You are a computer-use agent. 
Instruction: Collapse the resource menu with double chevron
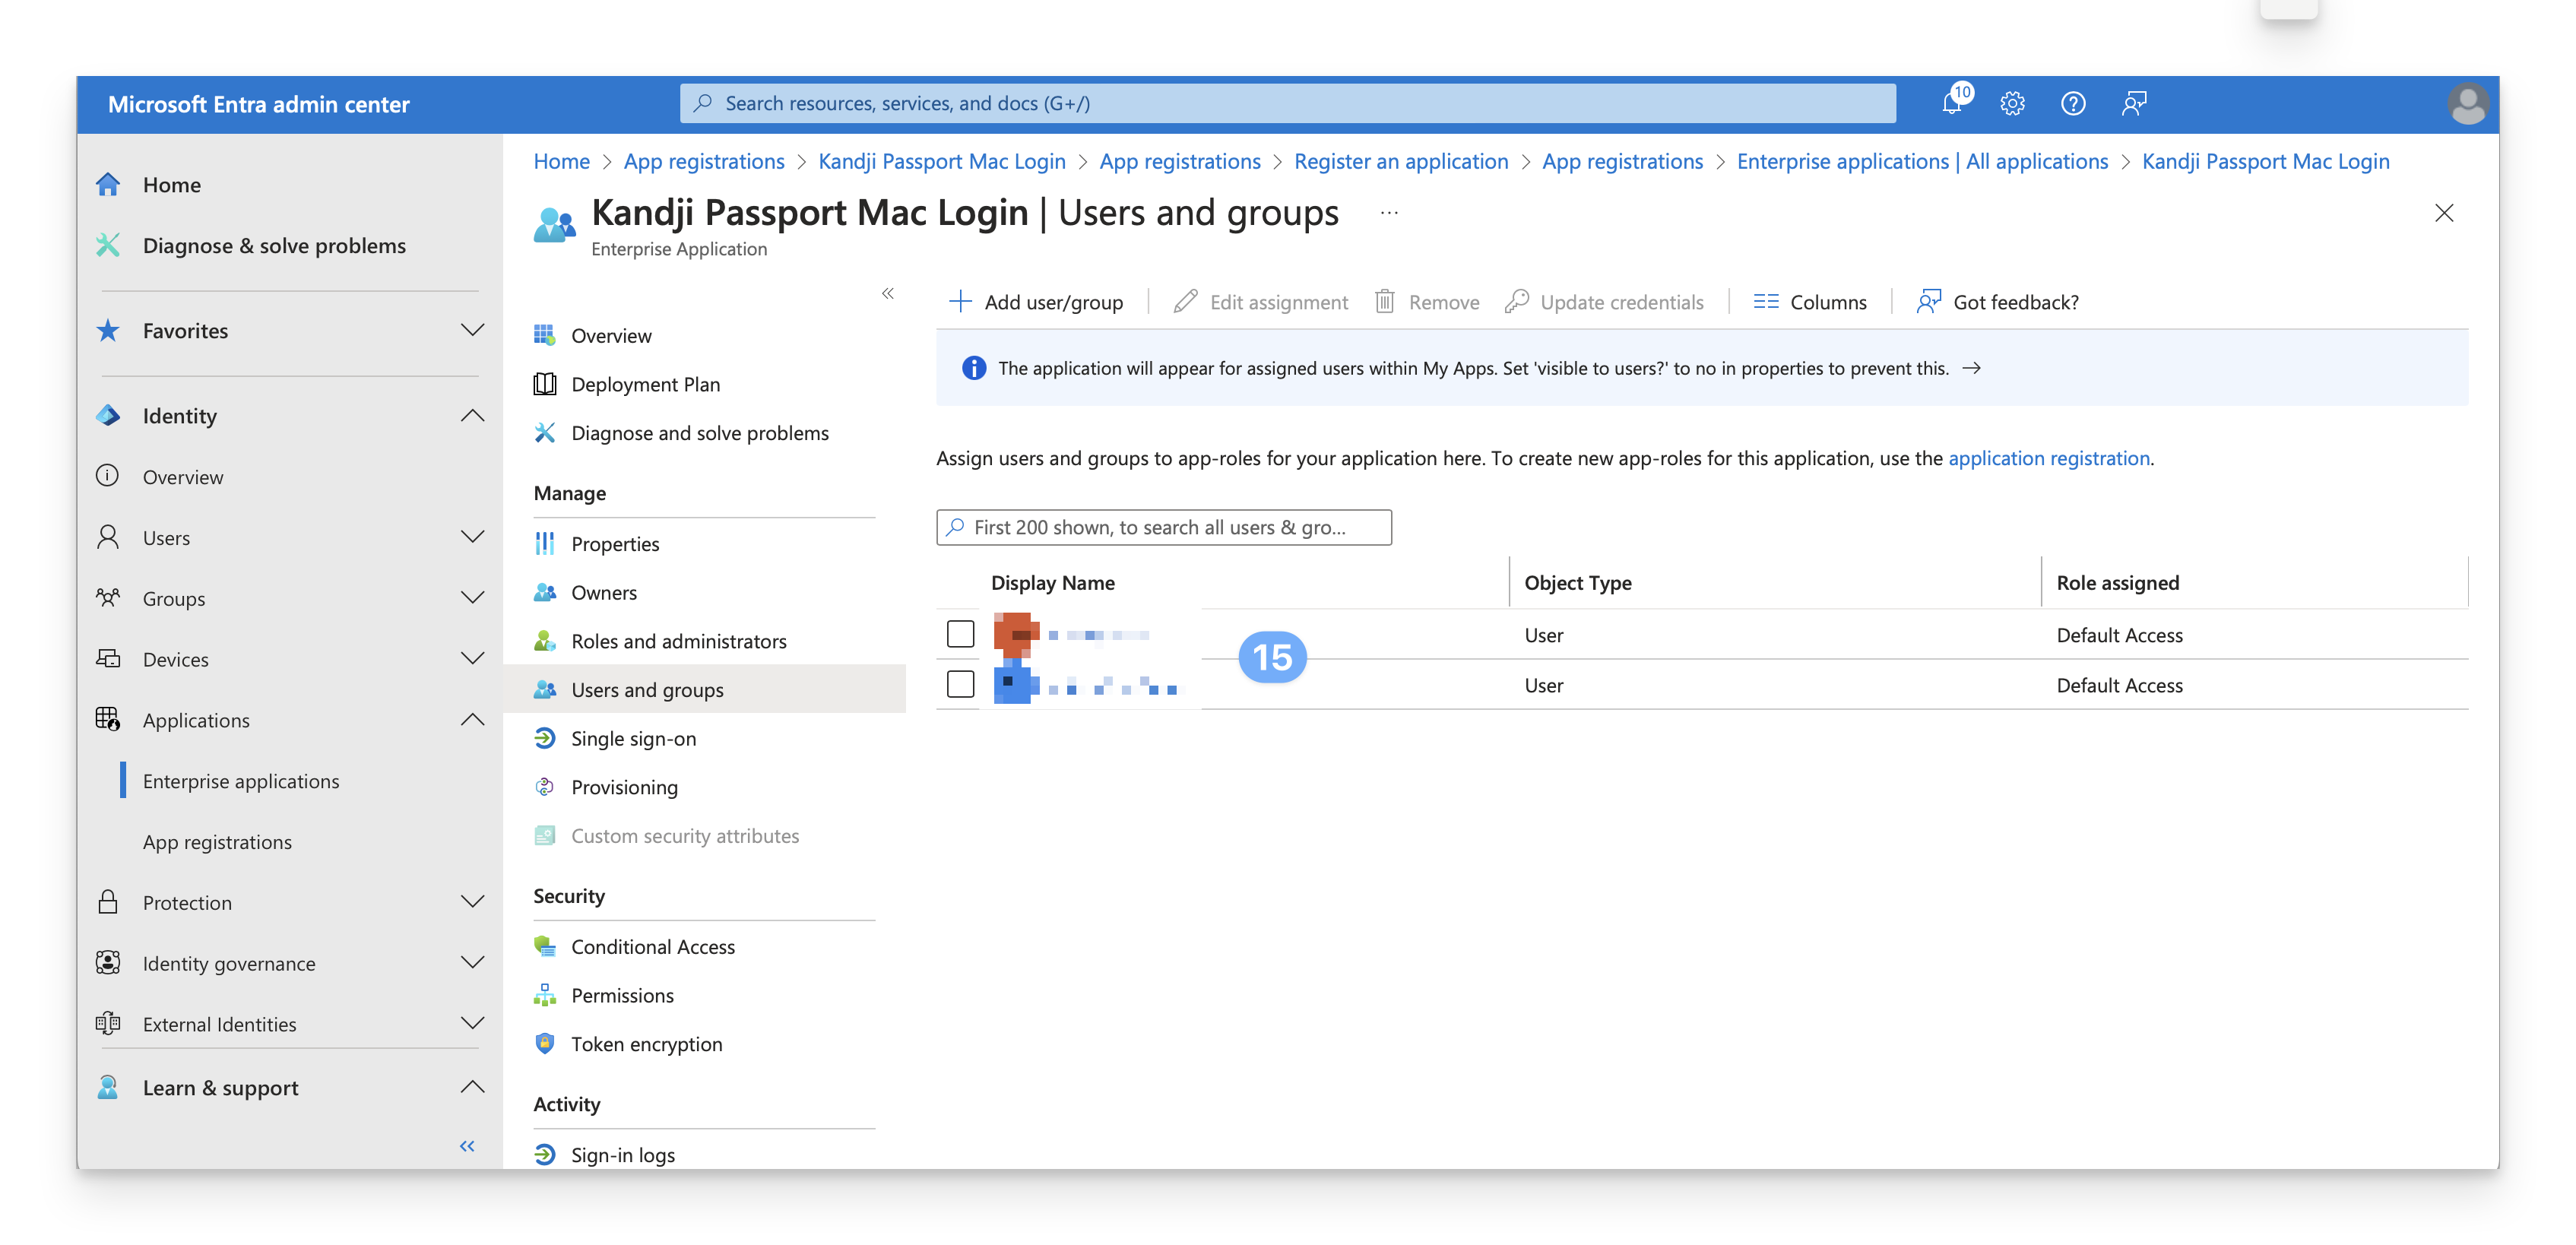(887, 294)
